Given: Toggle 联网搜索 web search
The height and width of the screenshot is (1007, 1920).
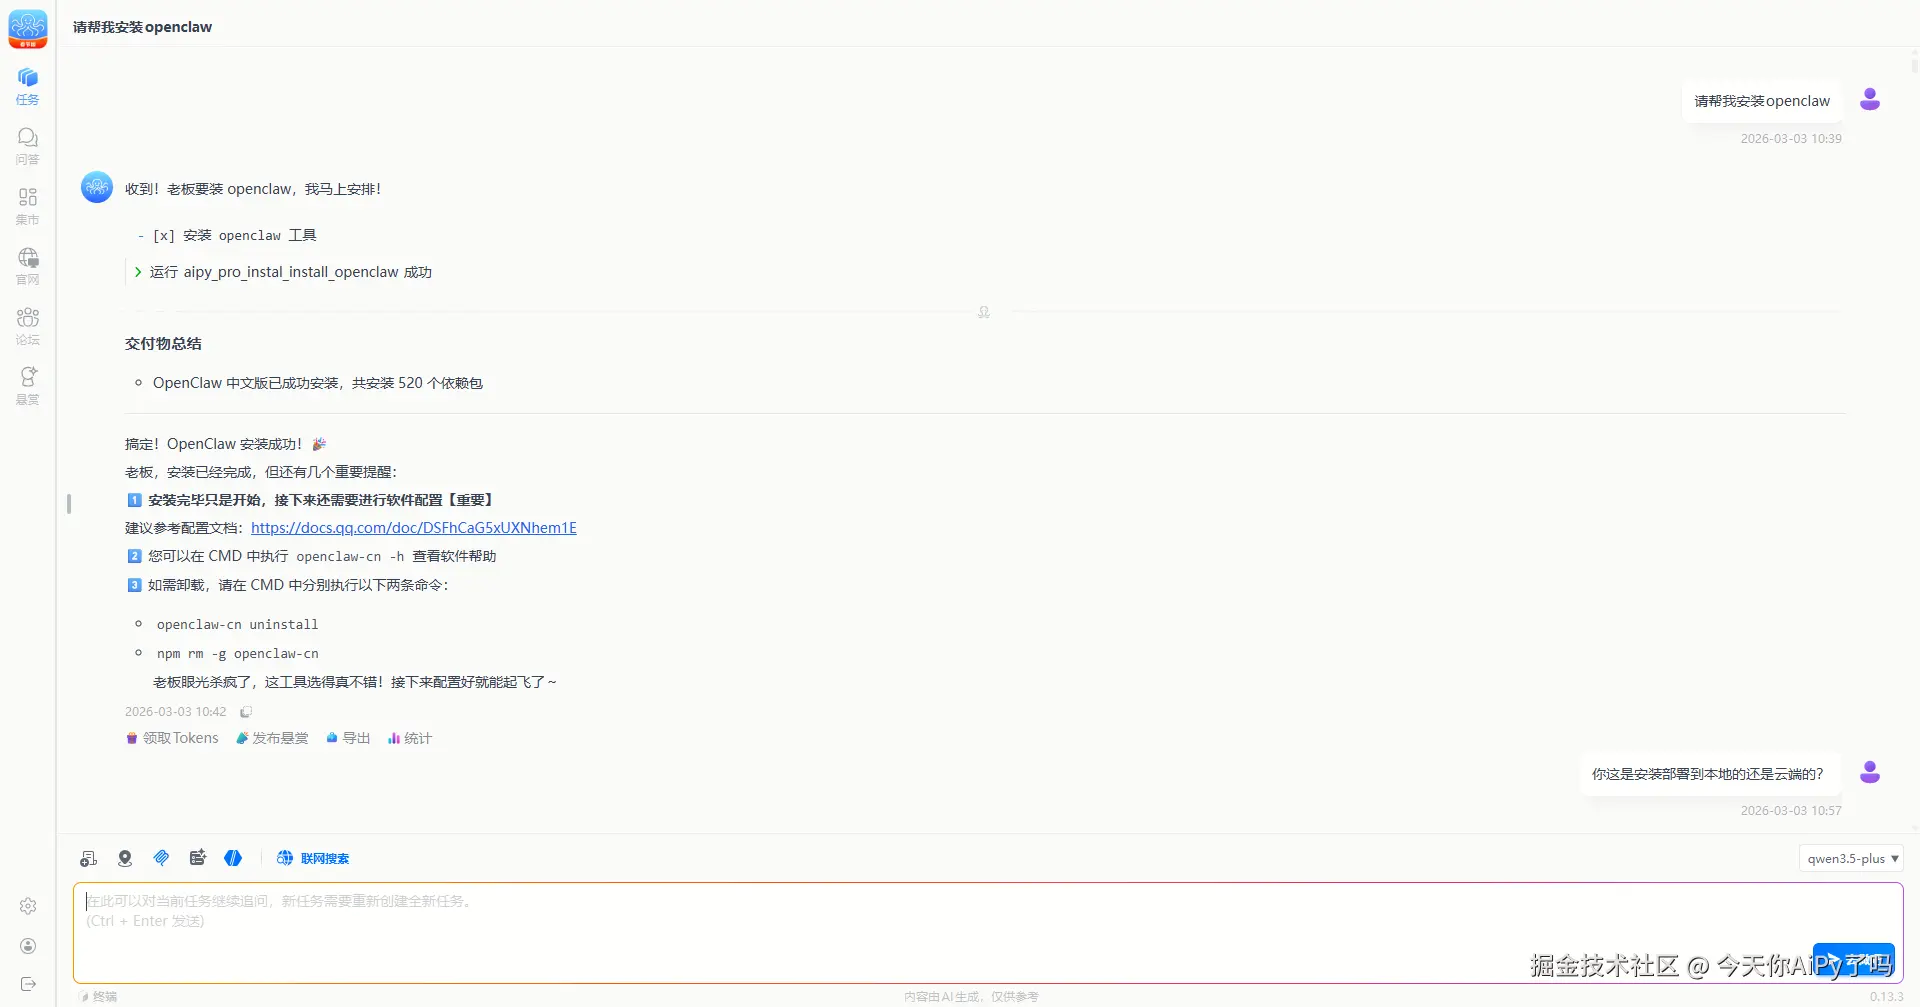Looking at the screenshot, I should 313,858.
